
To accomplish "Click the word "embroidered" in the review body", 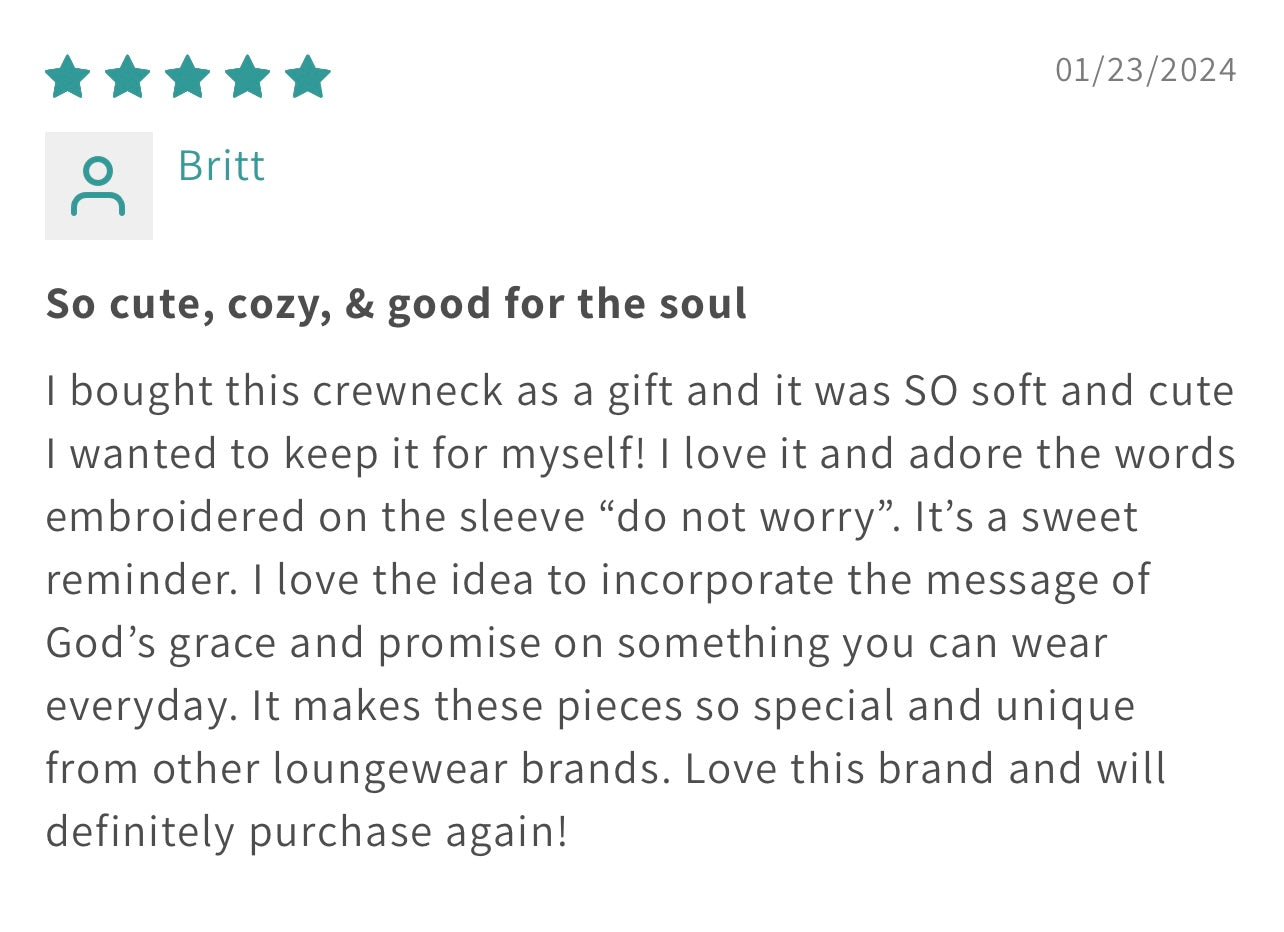I will coord(175,517).
